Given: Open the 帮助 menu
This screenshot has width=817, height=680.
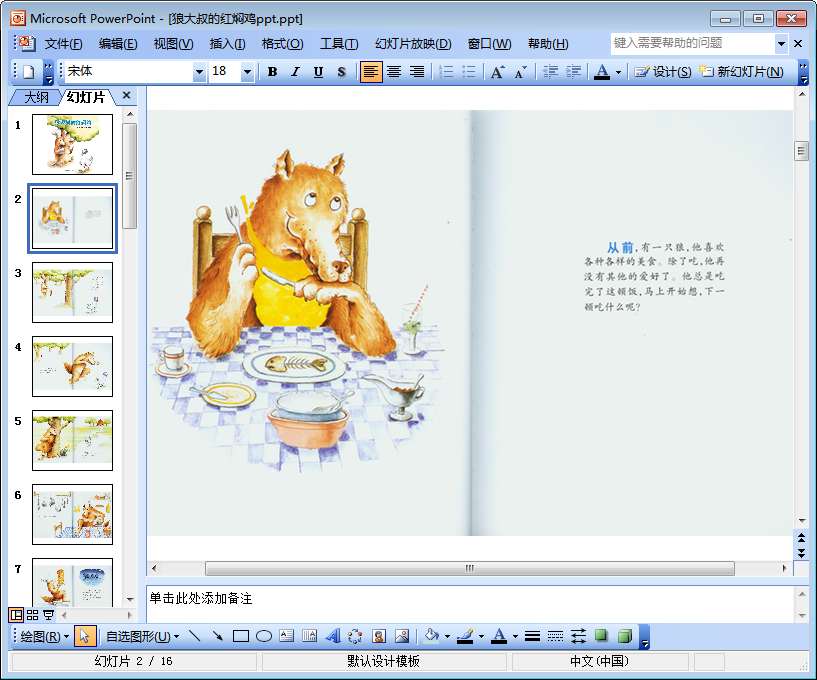Looking at the screenshot, I should click(548, 44).
